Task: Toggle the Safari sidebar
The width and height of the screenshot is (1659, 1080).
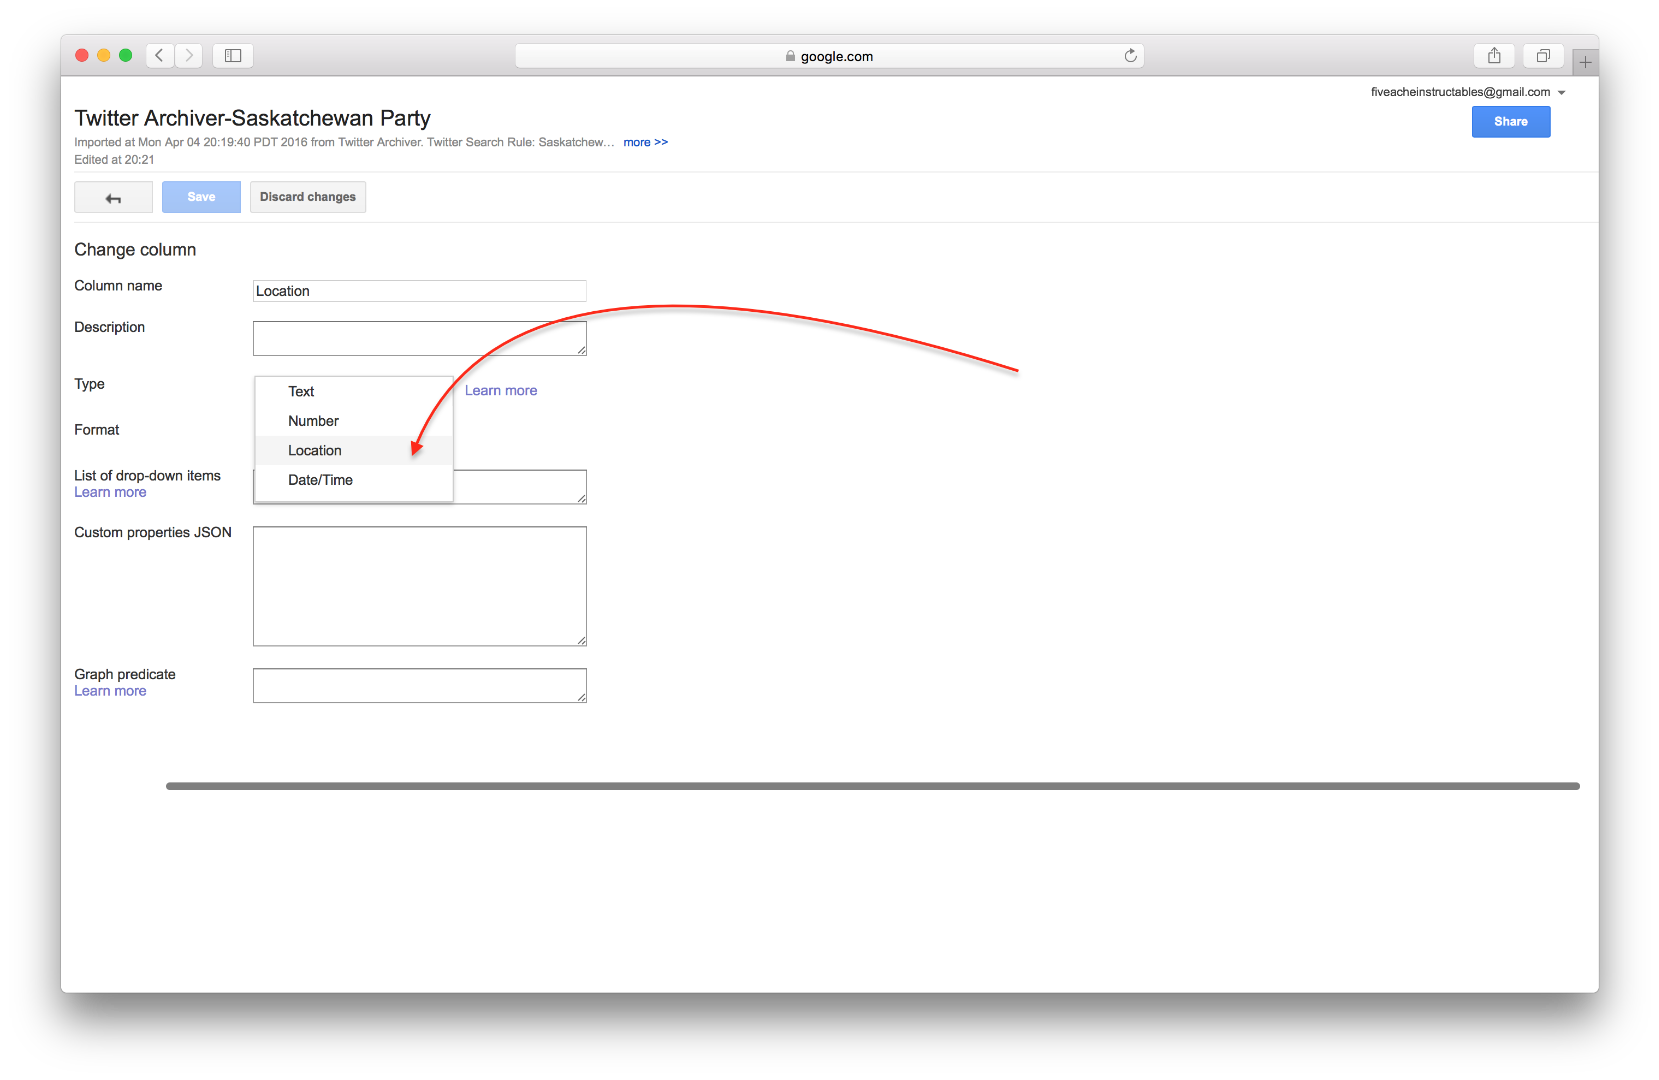Action: 232,55
